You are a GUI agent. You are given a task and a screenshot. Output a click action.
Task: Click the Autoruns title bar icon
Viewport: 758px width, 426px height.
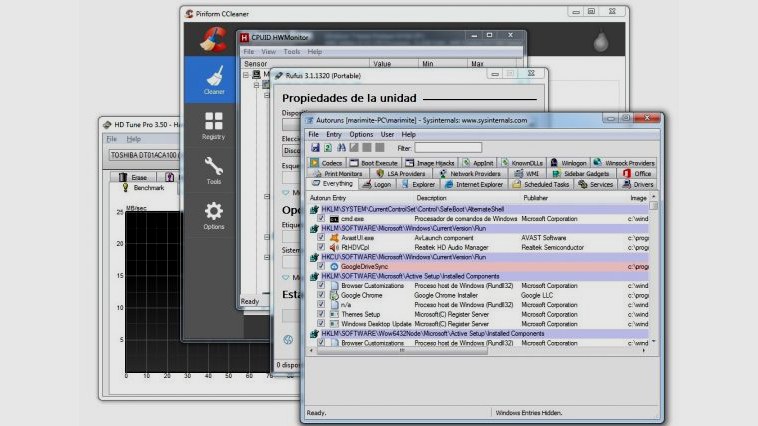(309, 120)
